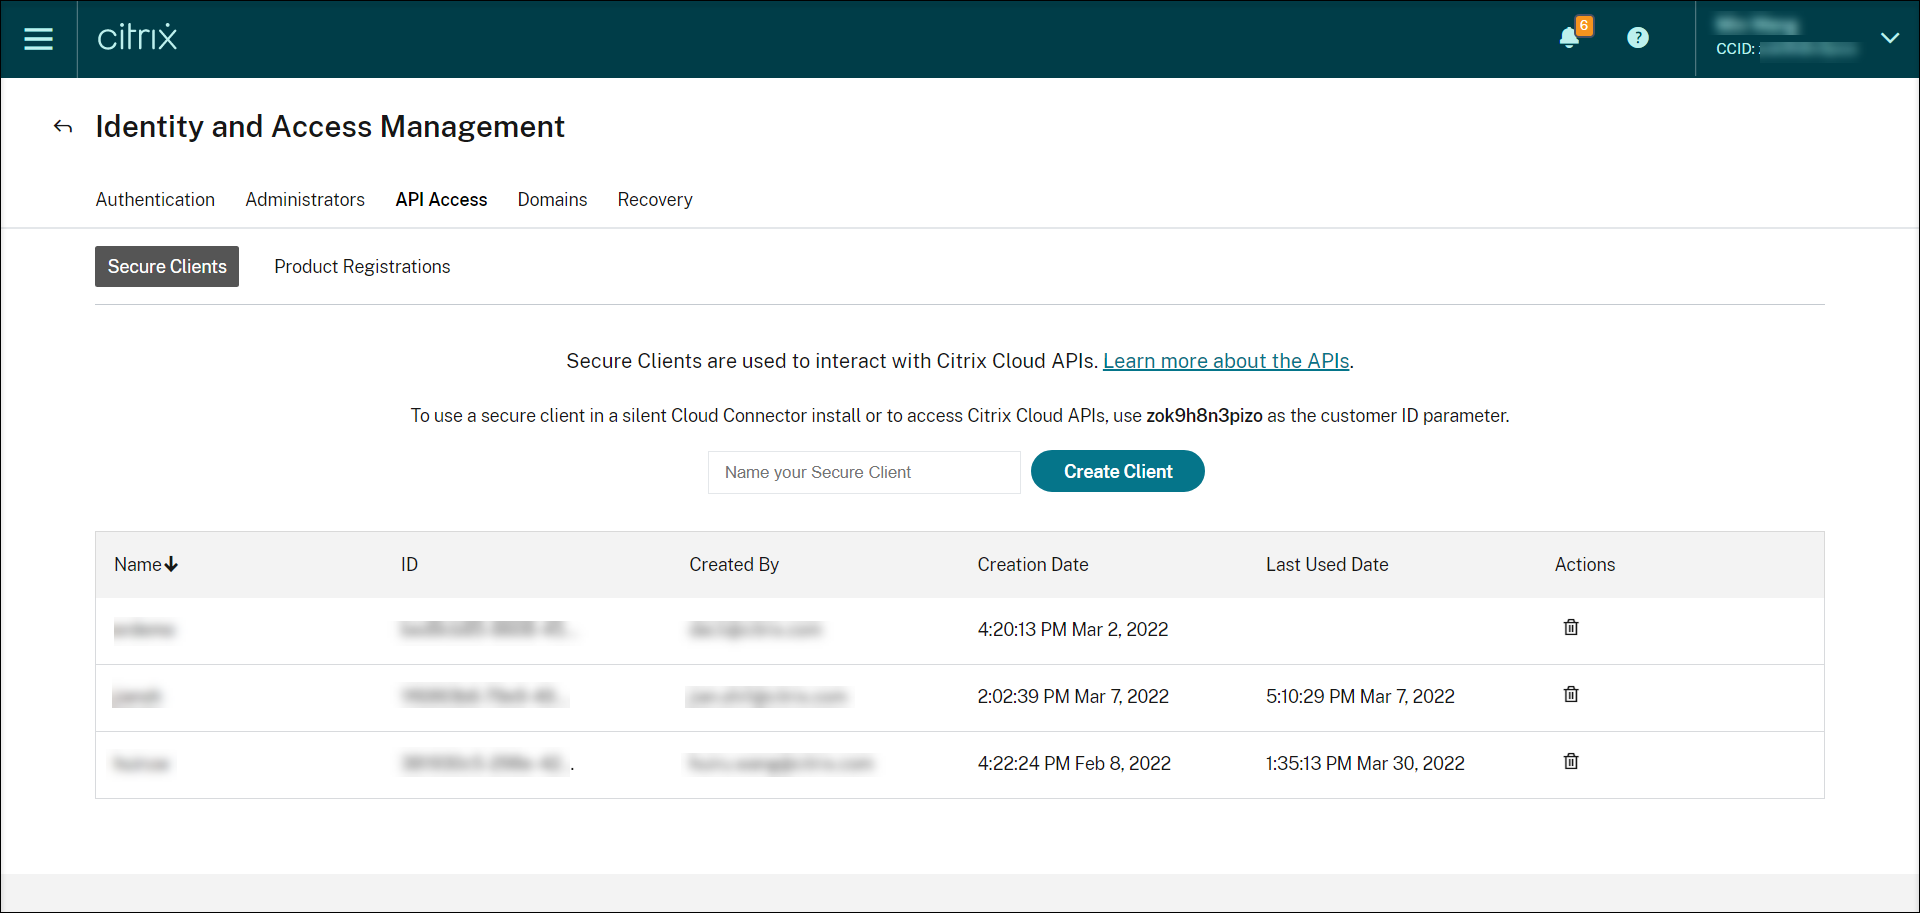Expand the account dropdown chevron
This screenshot has width=1920, height=913.
1889,38
